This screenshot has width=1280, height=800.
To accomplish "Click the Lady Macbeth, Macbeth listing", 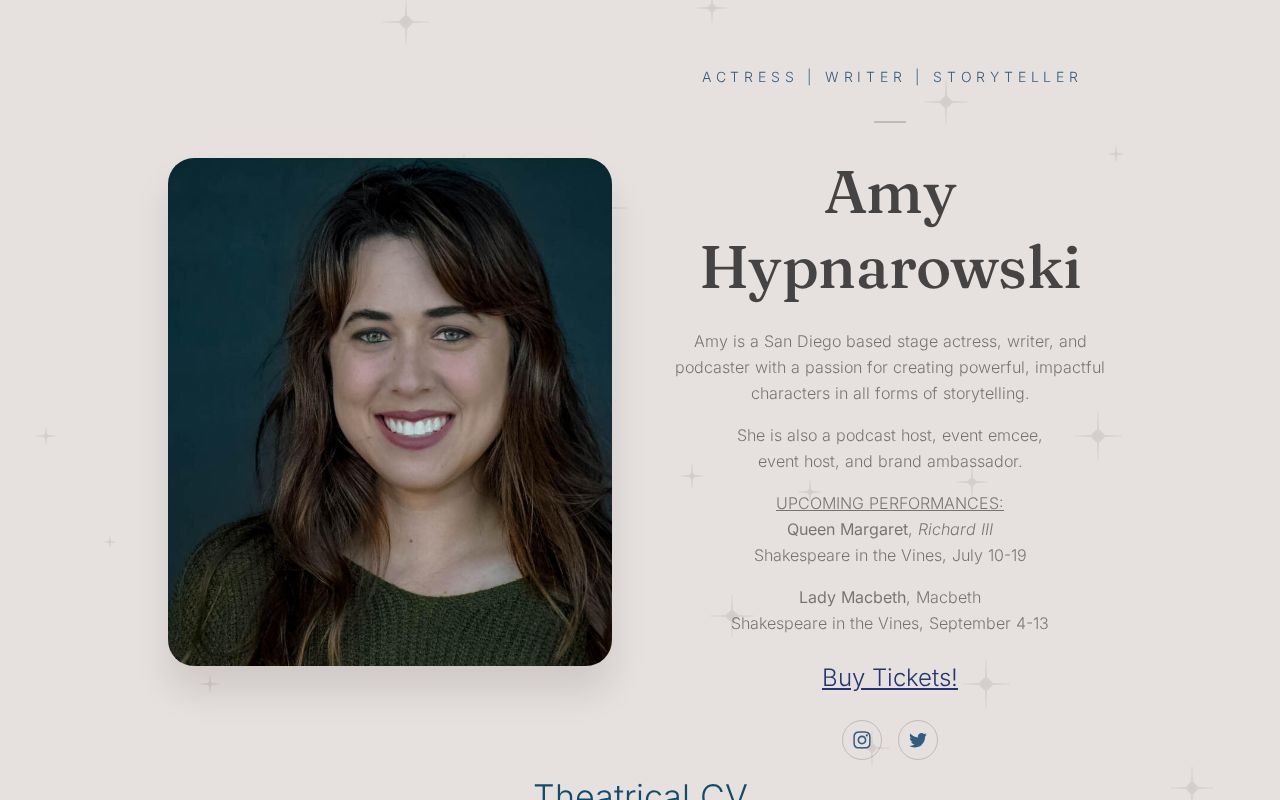I will coord(889,597).
